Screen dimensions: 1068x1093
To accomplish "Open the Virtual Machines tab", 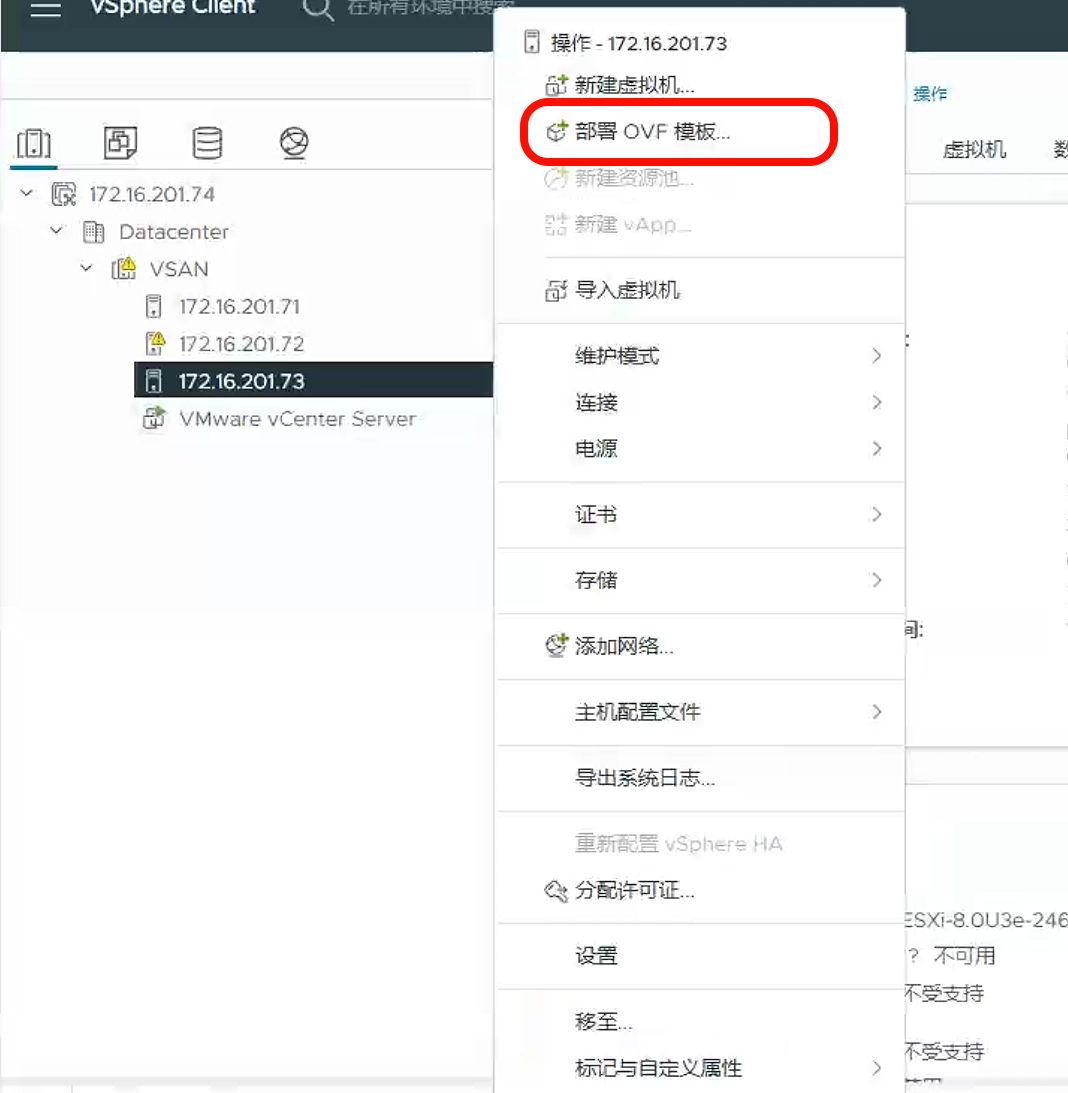I will [x=974, y=150].
